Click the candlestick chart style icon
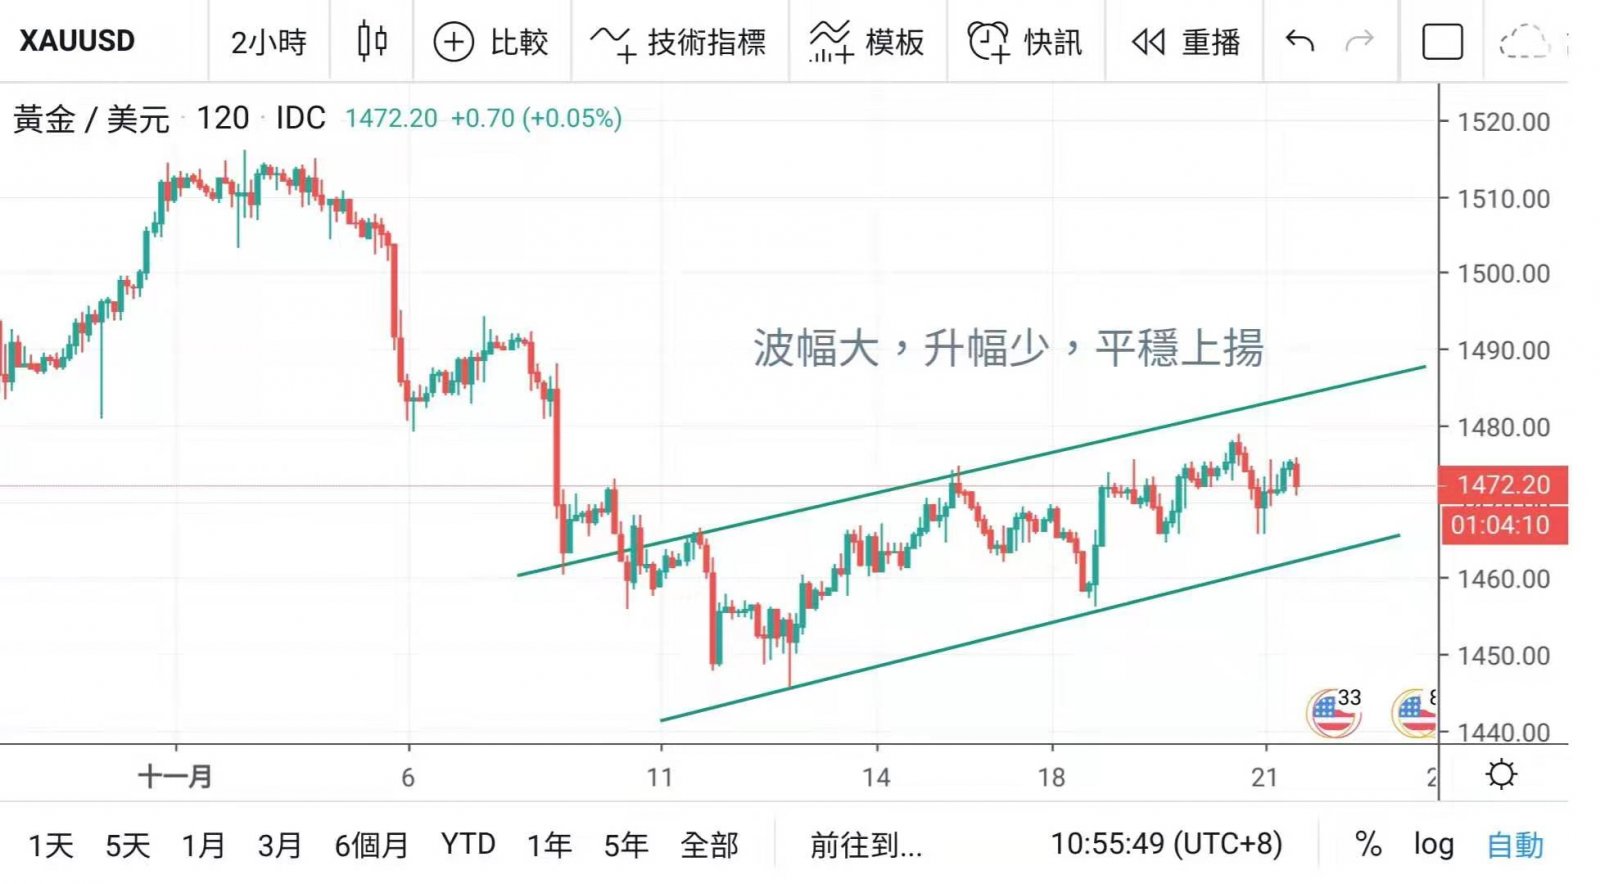Viewport: 1600px width, 884px height. (372, 42)
